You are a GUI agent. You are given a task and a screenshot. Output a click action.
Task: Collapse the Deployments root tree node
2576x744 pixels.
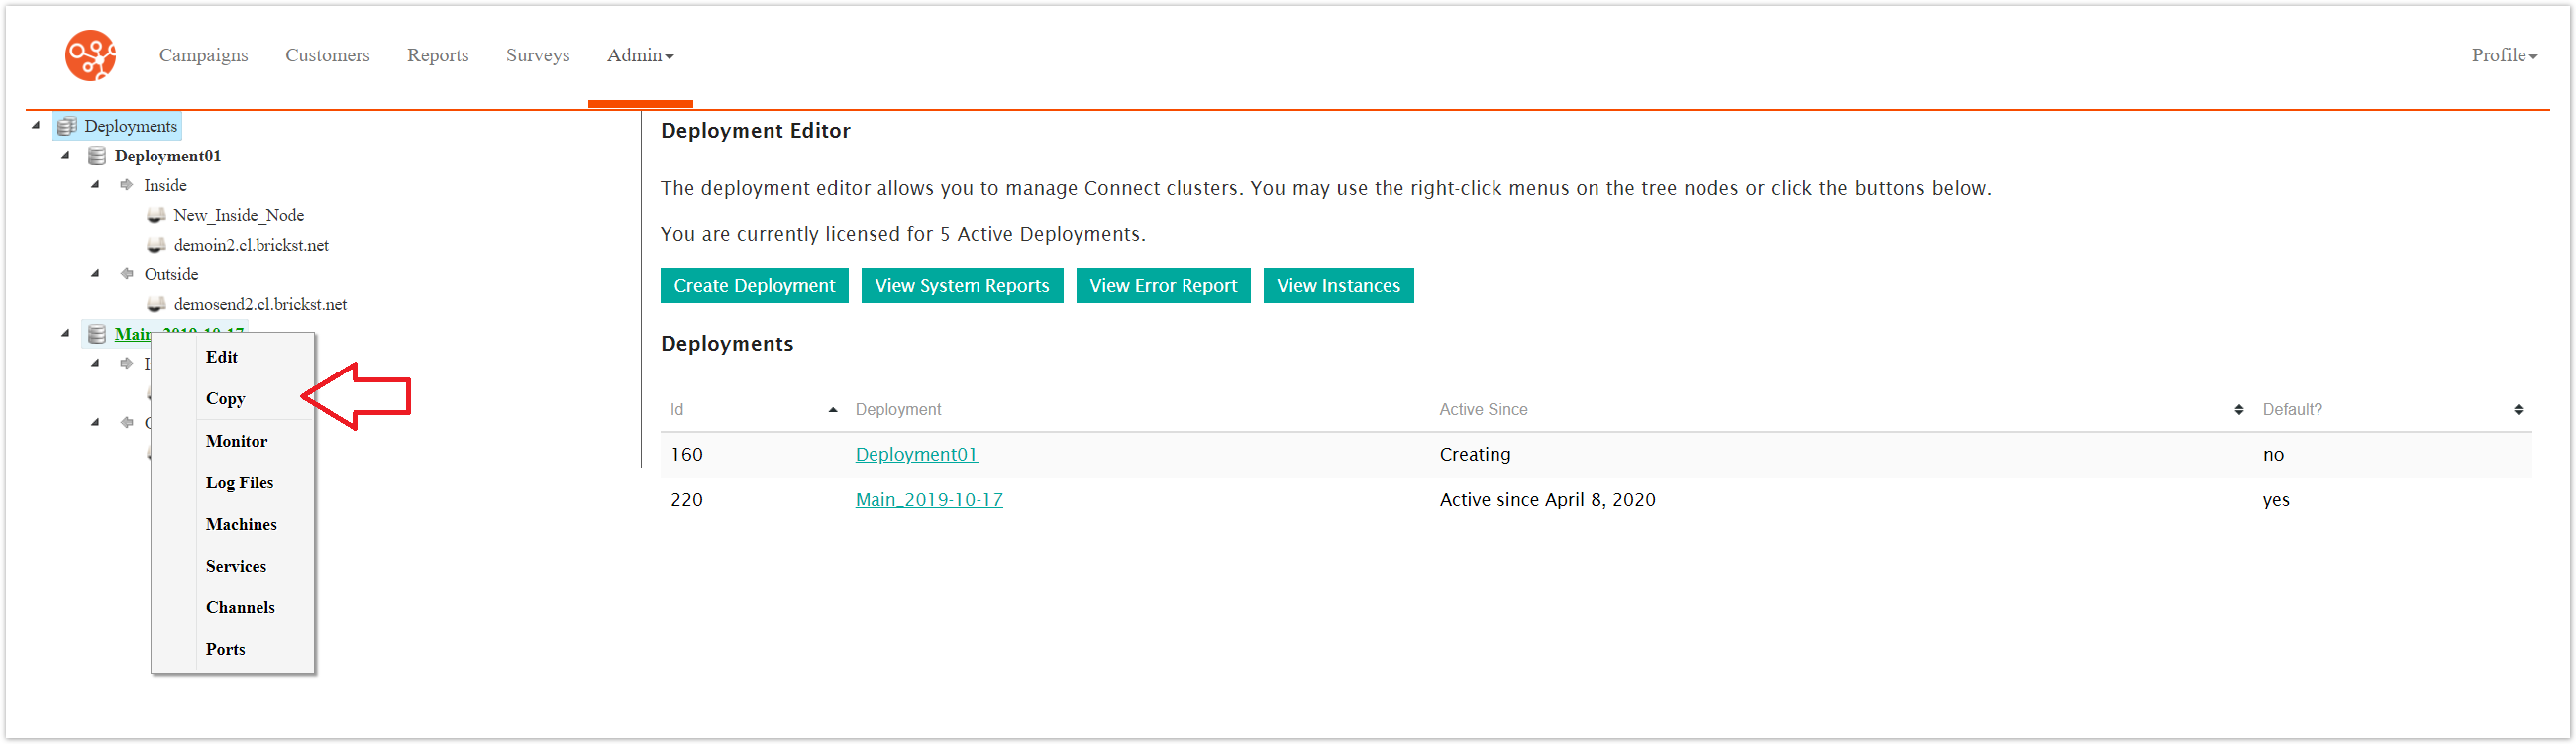click(x=37, y=125)
